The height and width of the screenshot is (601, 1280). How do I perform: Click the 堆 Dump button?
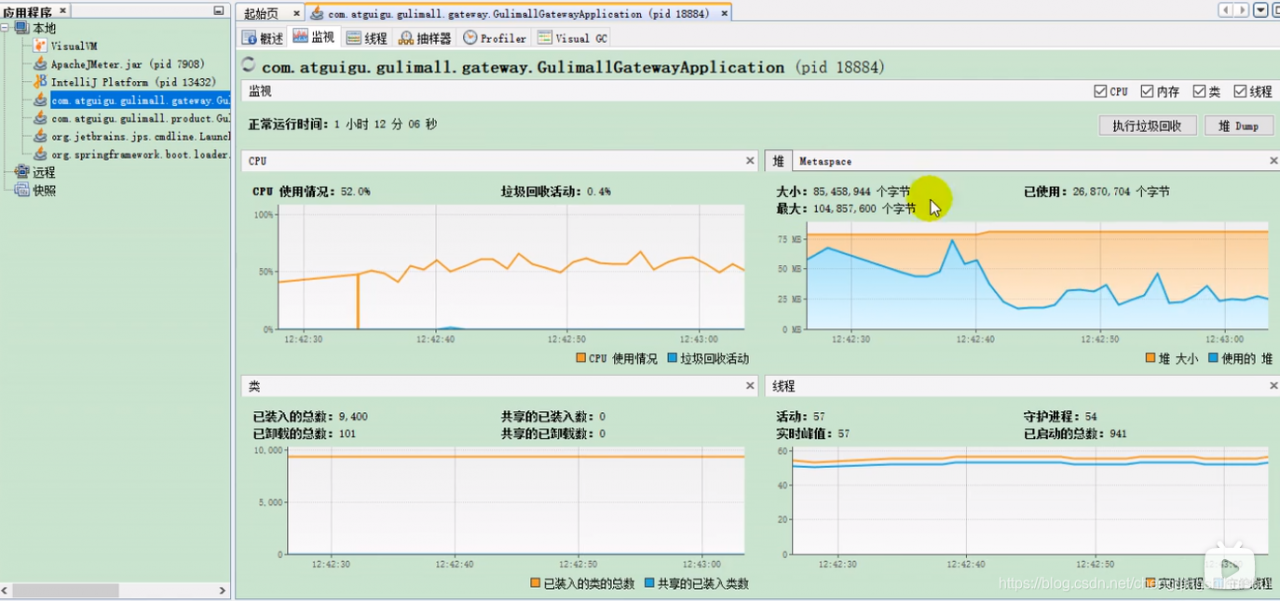click(x=1239, y=126)
